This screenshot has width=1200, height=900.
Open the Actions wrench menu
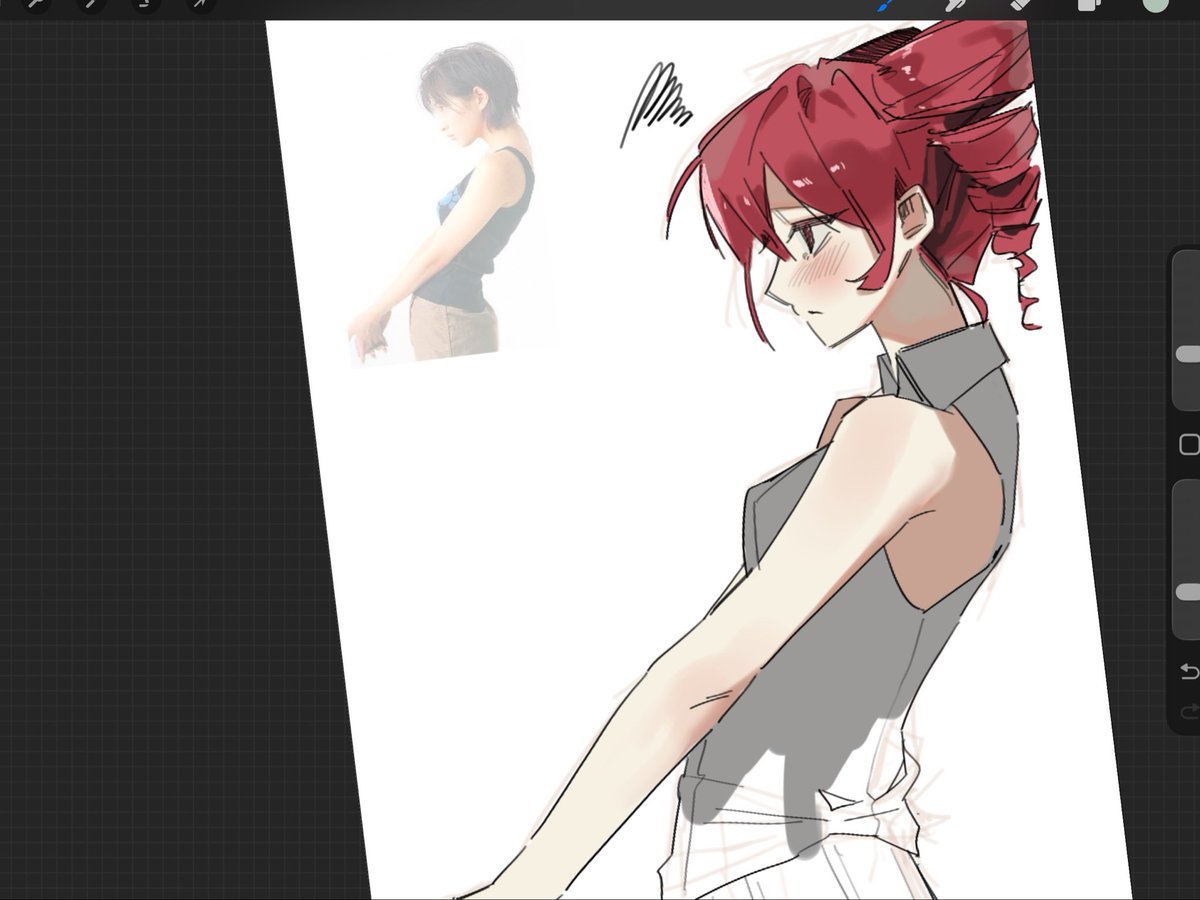[x=37, y=4]
